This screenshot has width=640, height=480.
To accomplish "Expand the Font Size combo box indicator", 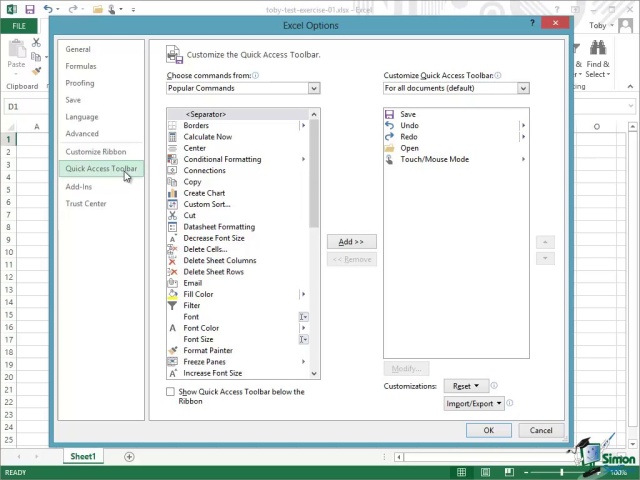I will click(304, 339).
